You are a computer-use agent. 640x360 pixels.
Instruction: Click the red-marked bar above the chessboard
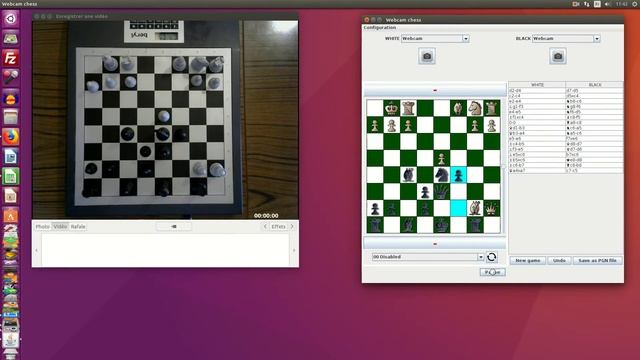coord(435,90)
